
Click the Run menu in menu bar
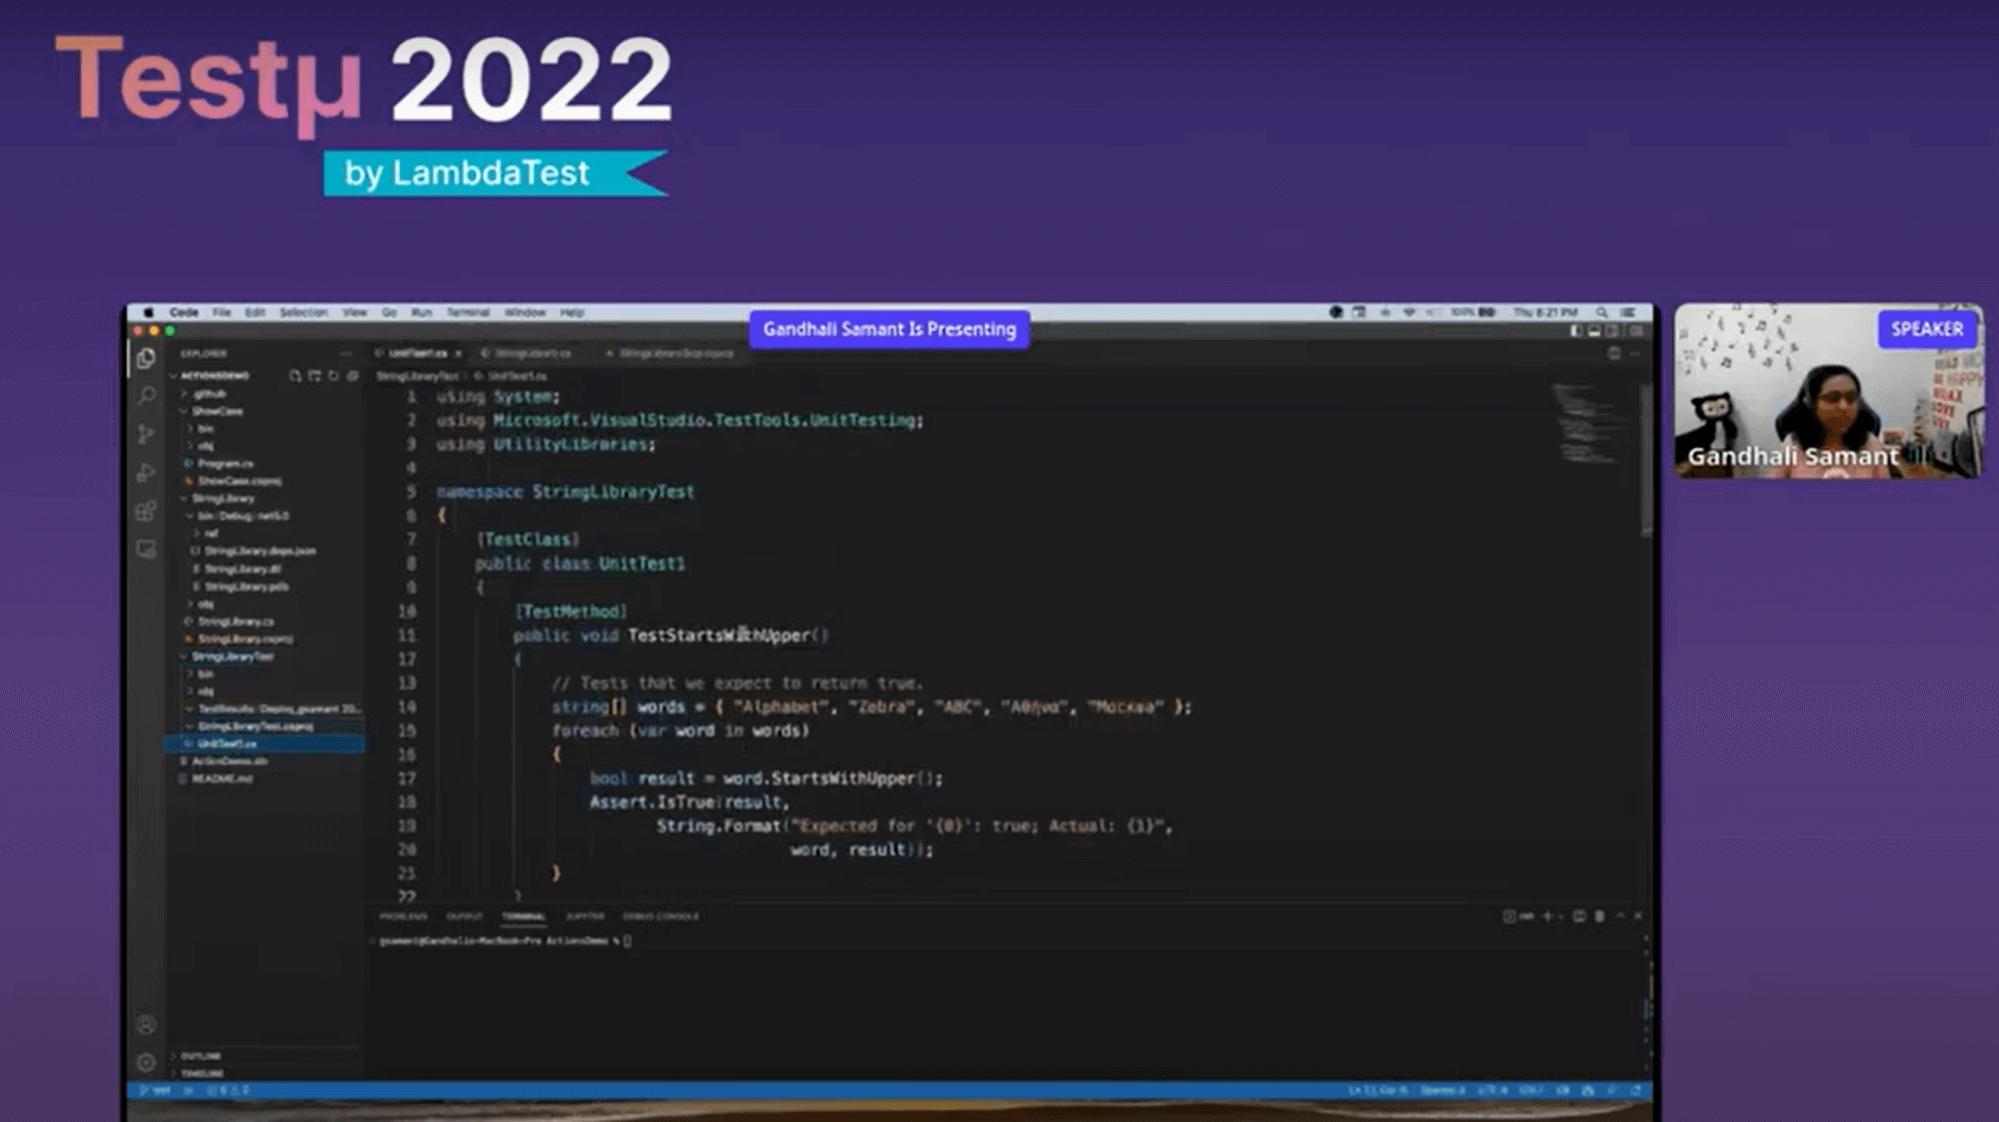[421, 312]
